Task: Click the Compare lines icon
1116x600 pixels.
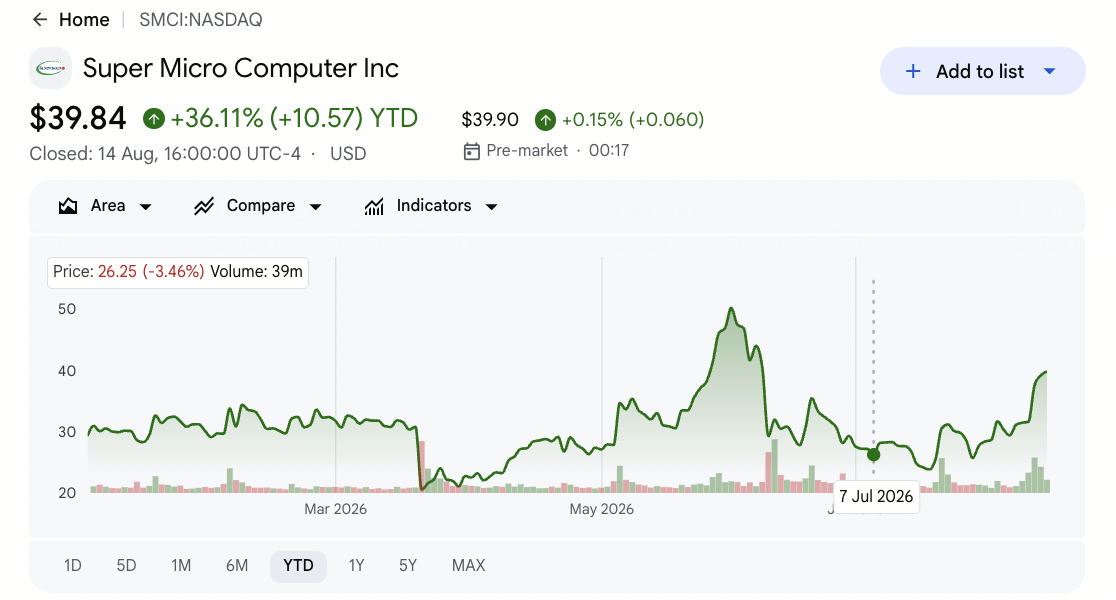Action: coord(204,206)
